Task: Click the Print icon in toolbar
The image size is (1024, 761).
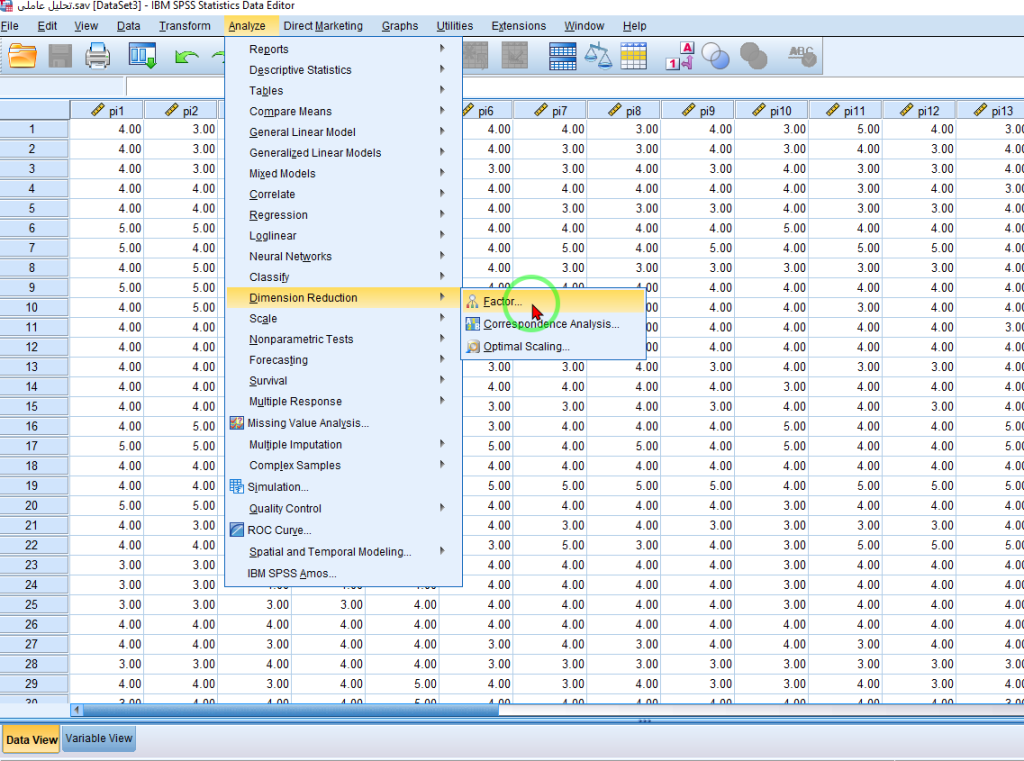Action: (98, 57)
